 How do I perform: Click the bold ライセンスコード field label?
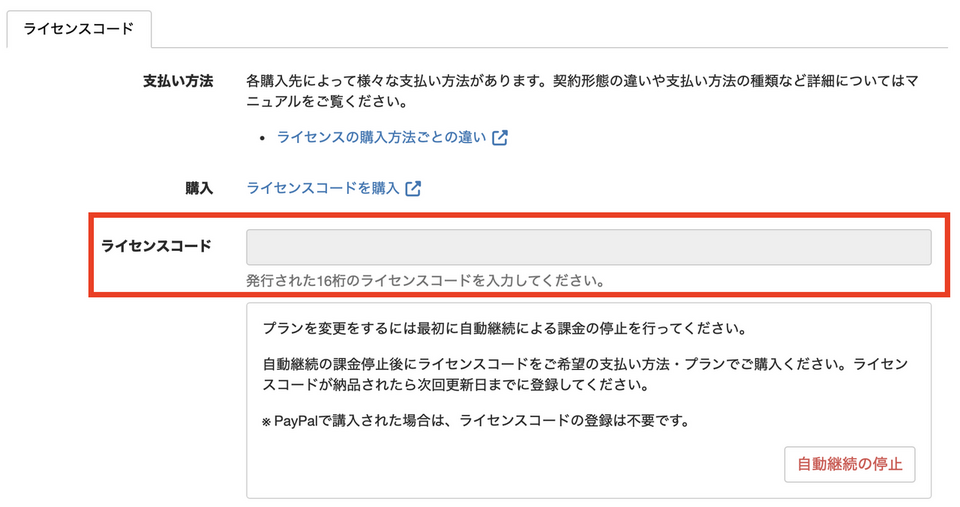pos(156,246)
